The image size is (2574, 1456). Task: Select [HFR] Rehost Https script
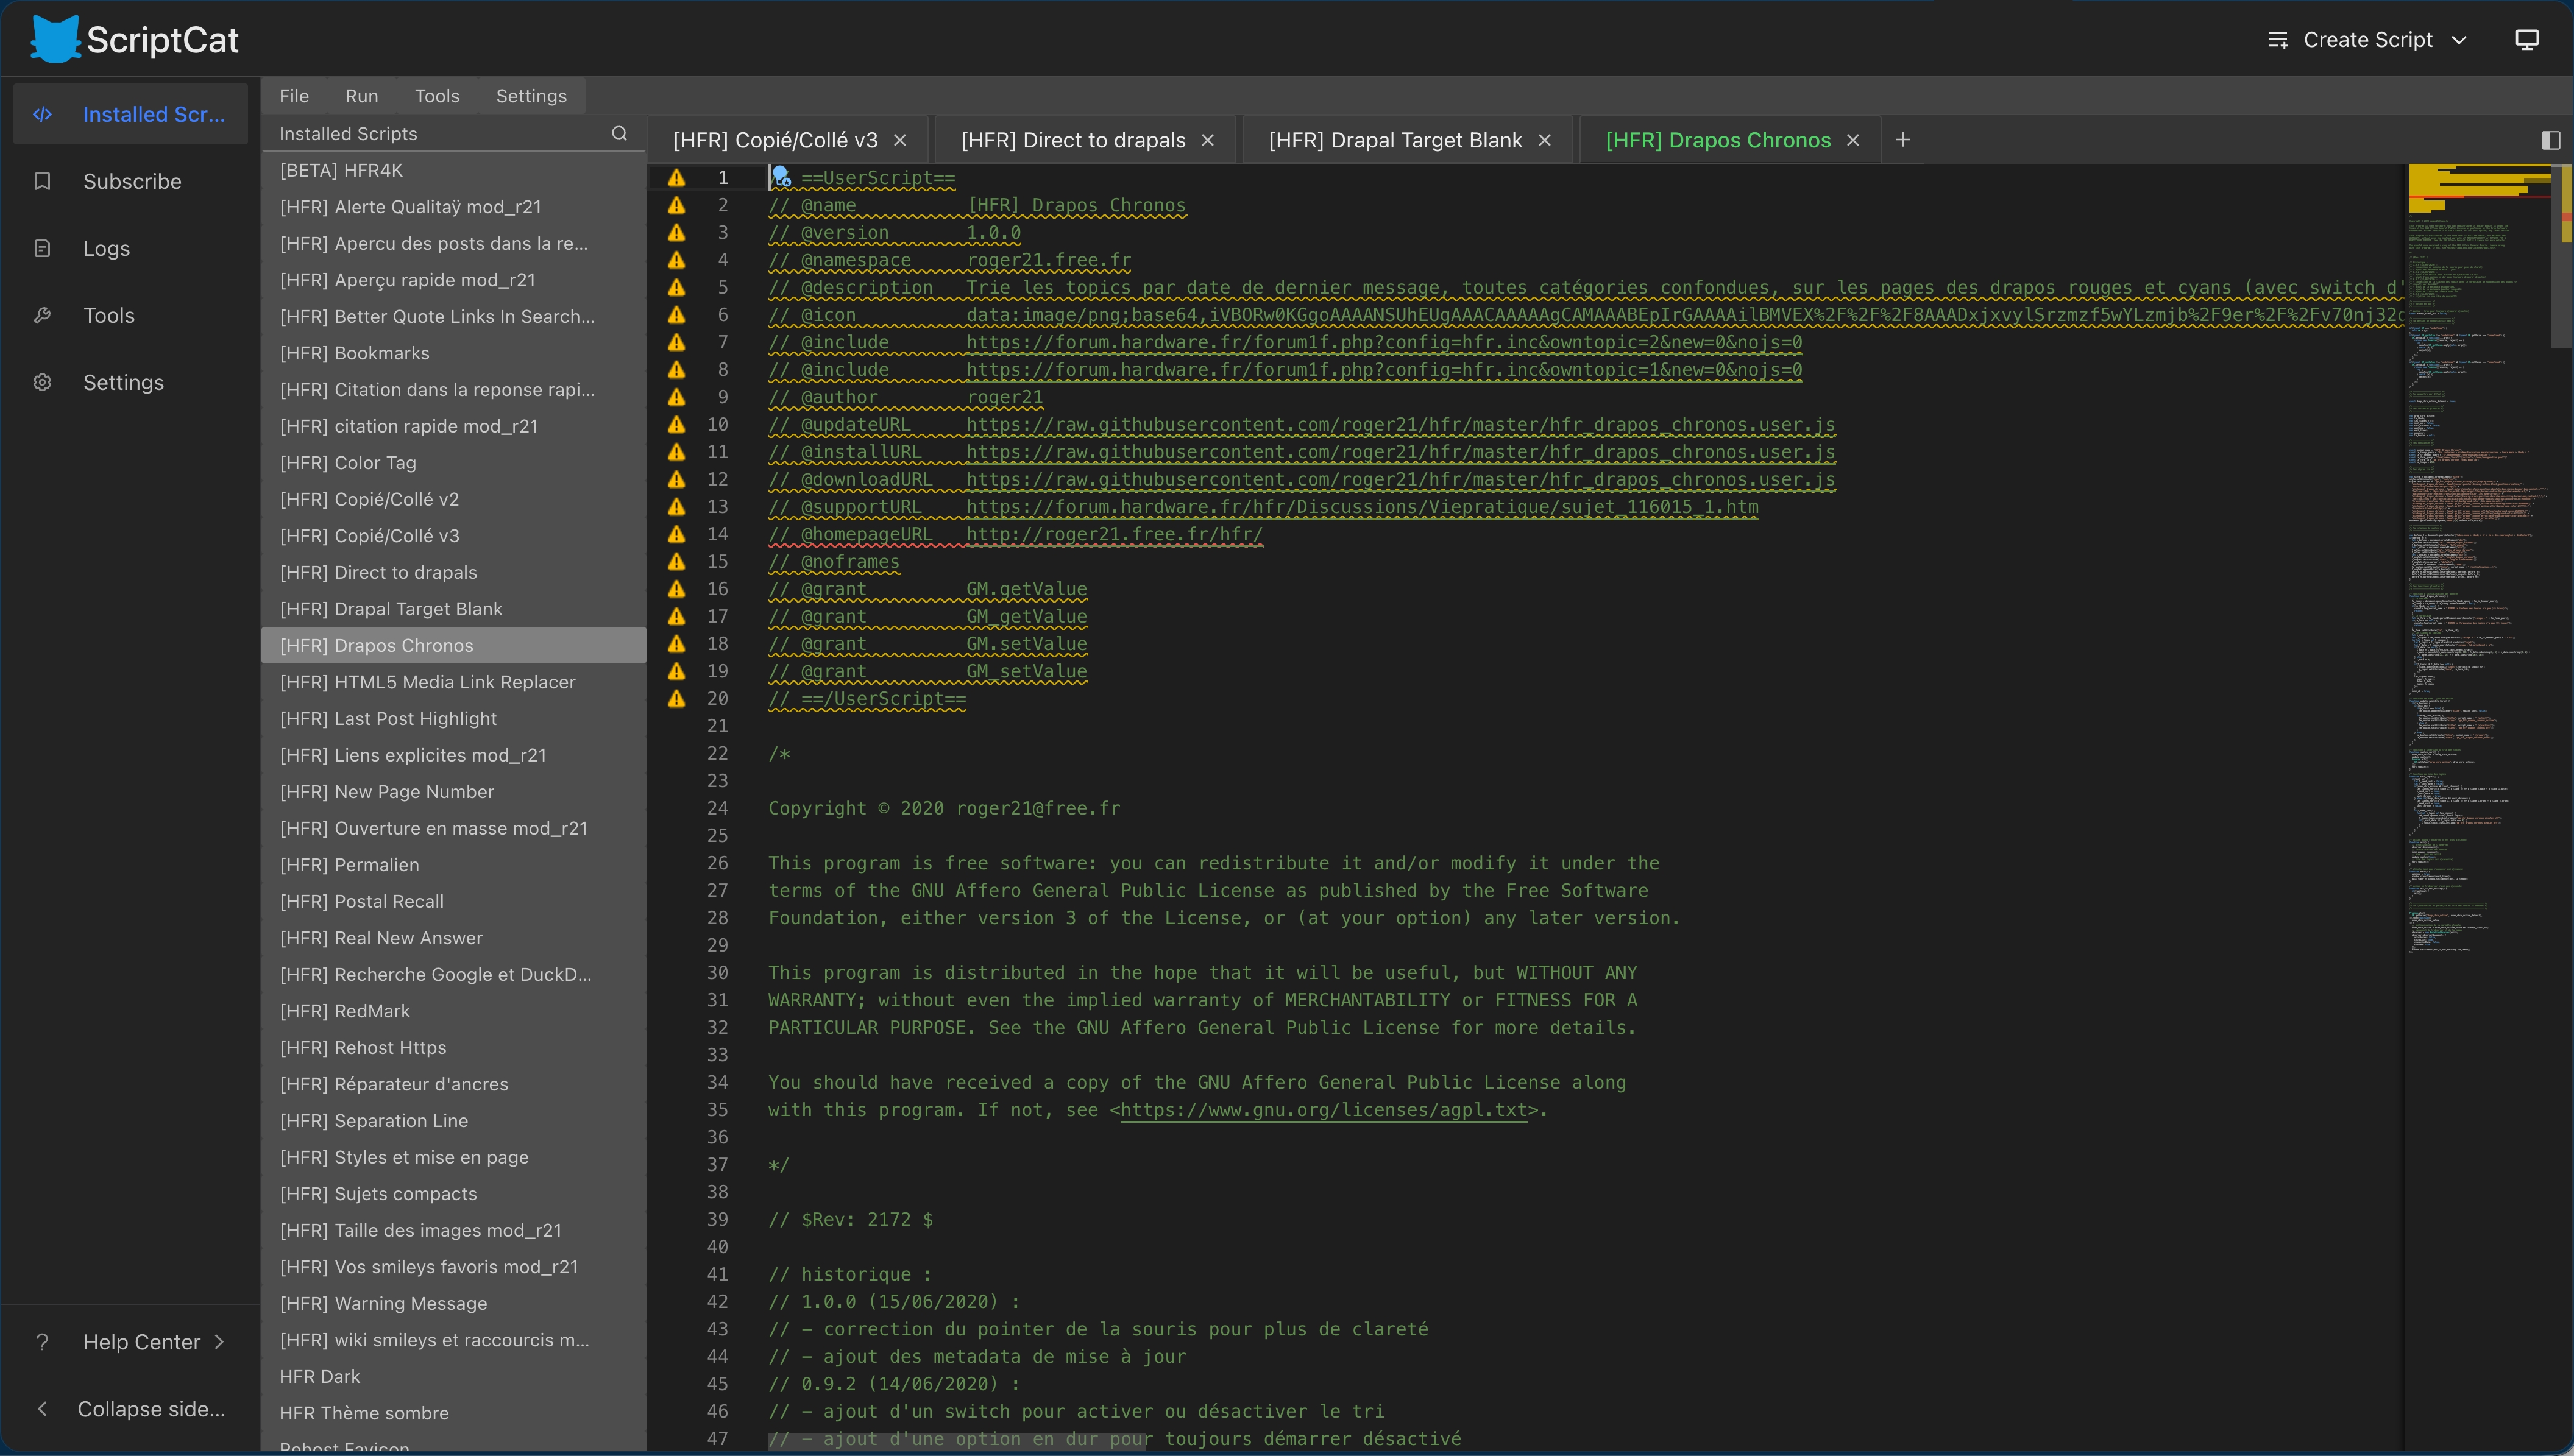pyautogui.click(x=454, y=1048)
